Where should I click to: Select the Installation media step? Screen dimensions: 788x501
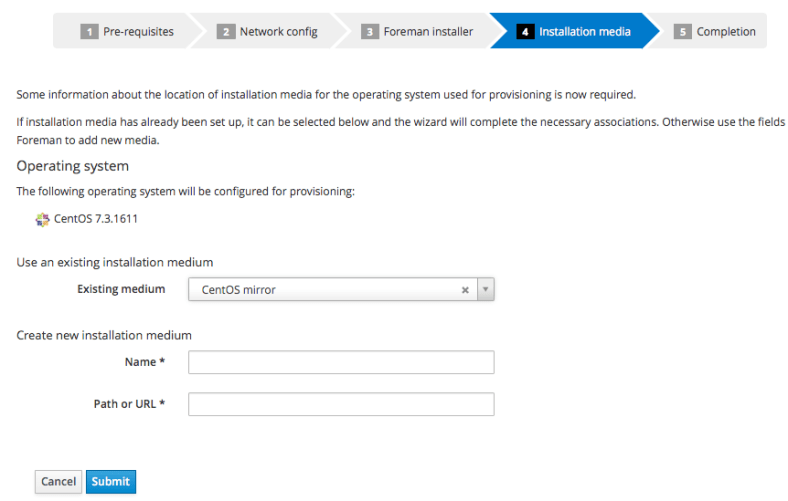[584, 32]
